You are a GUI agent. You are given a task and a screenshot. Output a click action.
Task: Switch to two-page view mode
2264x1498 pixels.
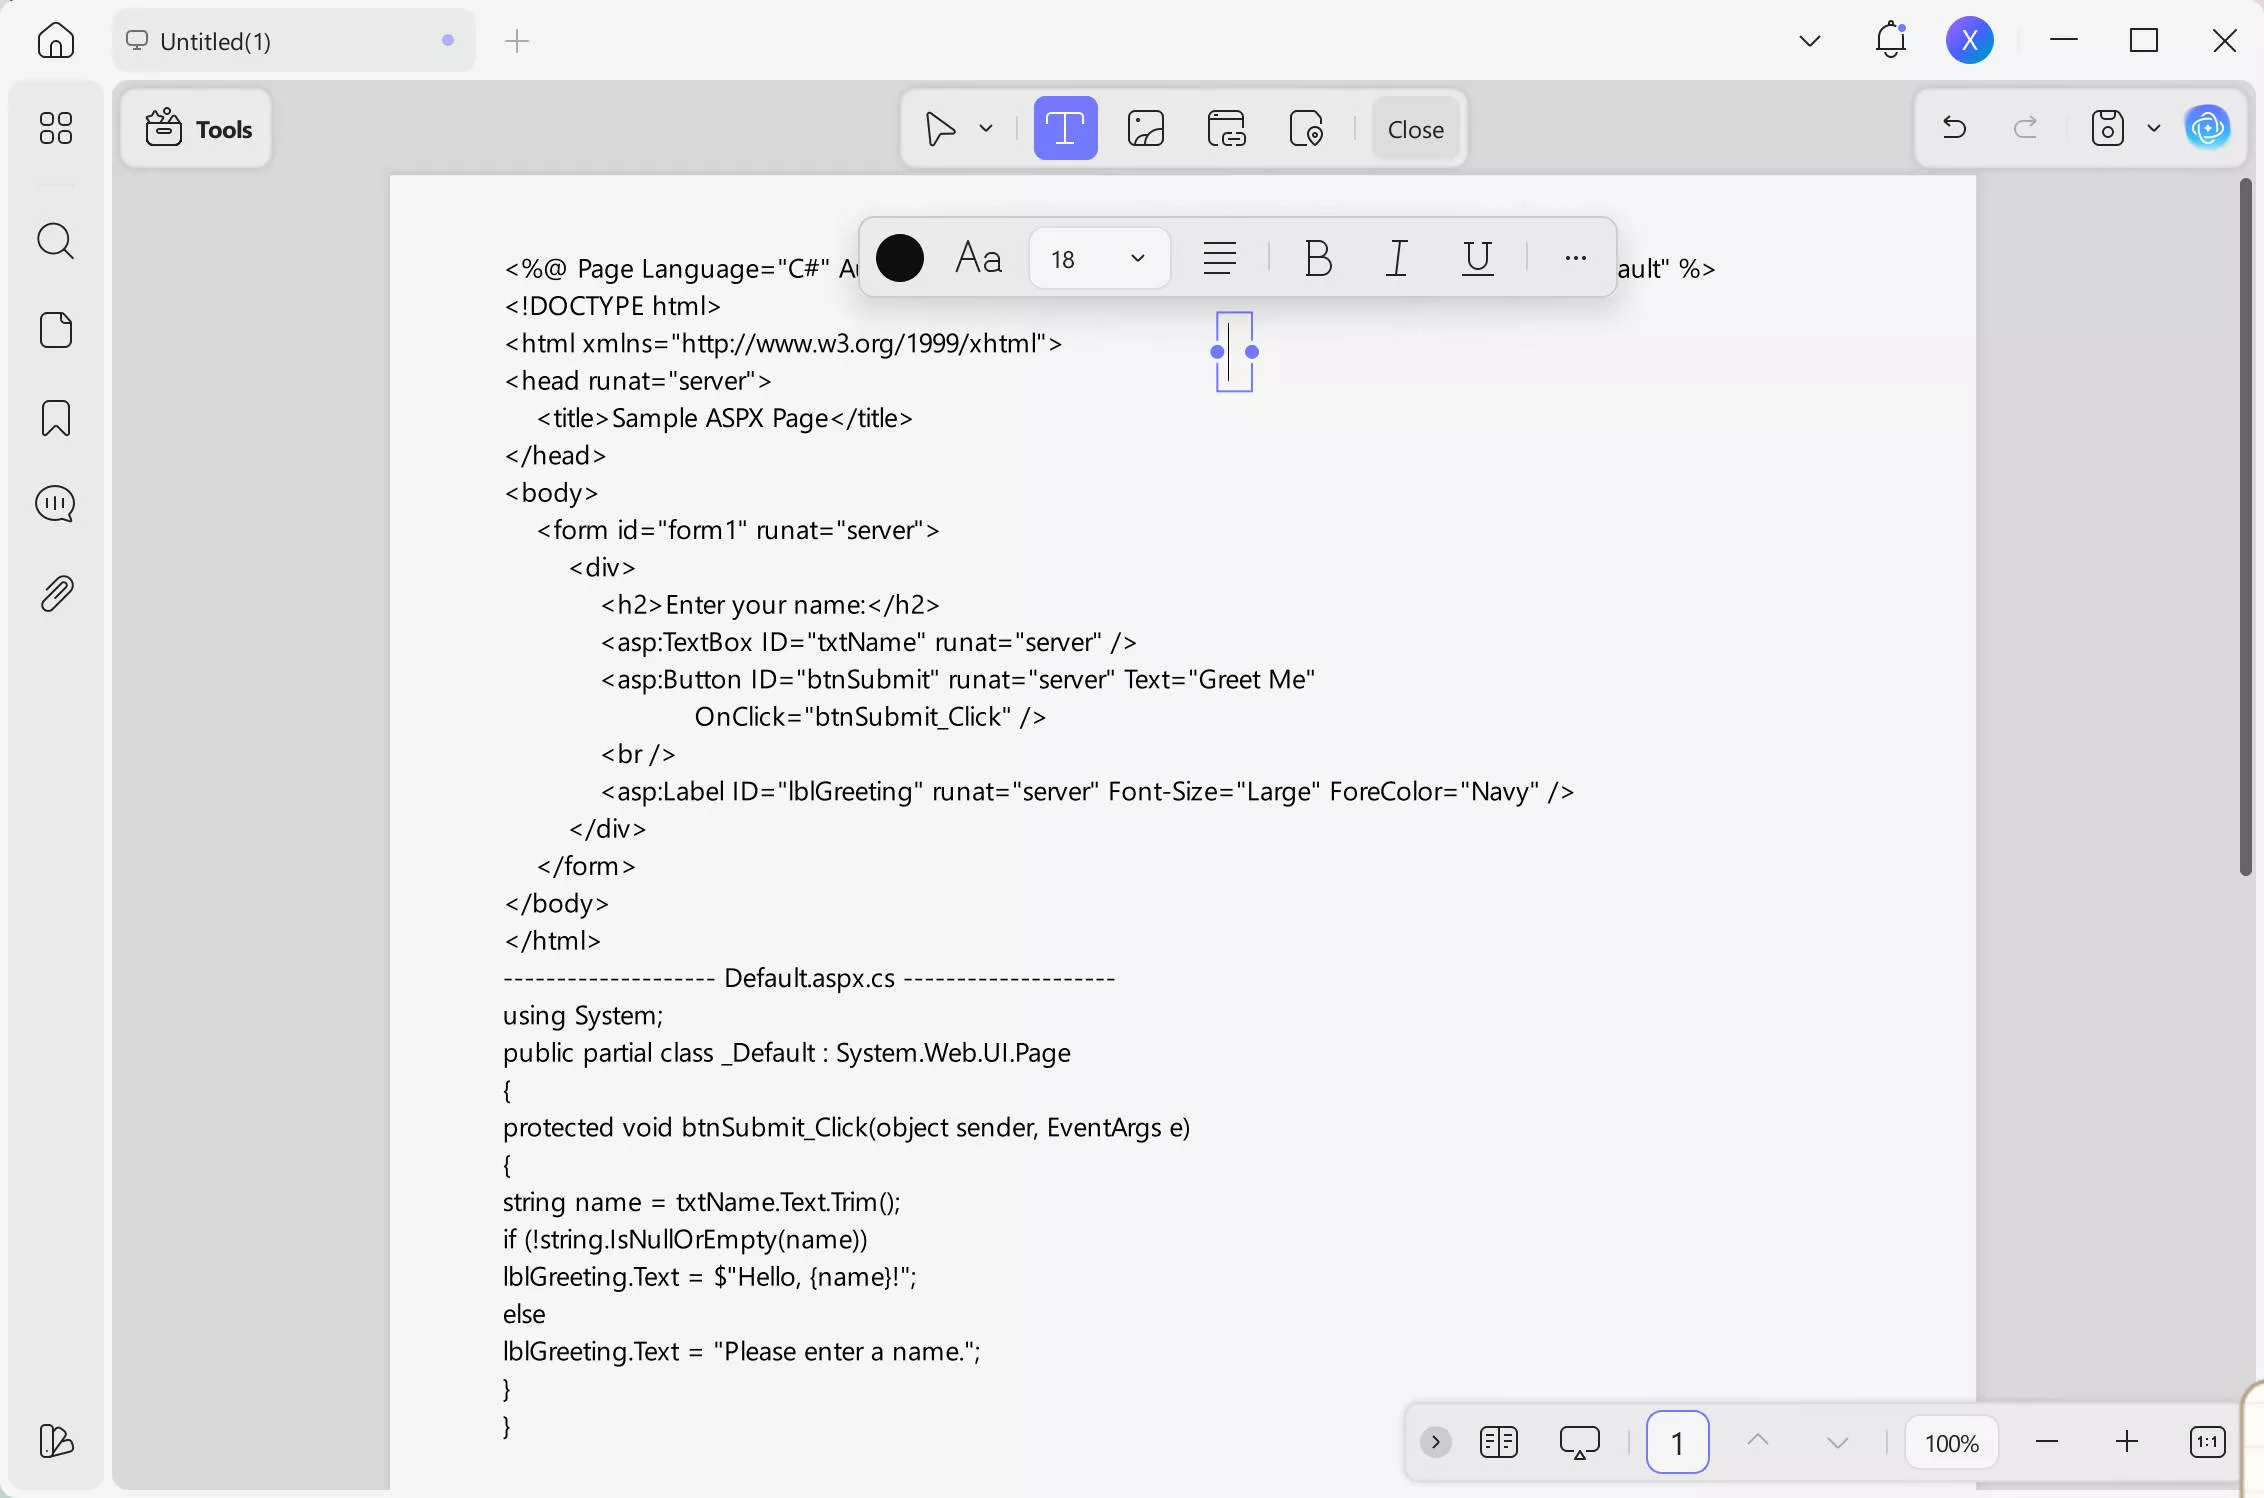coord(1499,1442)
